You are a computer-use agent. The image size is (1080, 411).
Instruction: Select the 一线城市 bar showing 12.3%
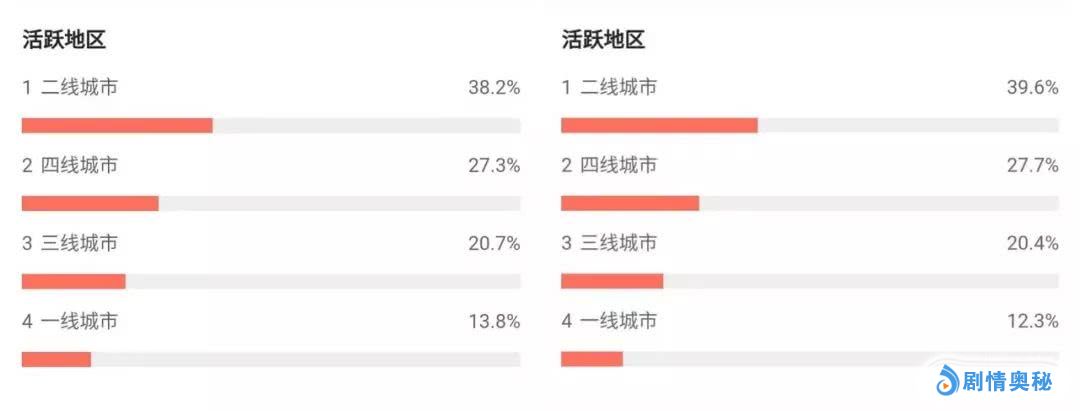pyautogui.click(x=592, y=359)
